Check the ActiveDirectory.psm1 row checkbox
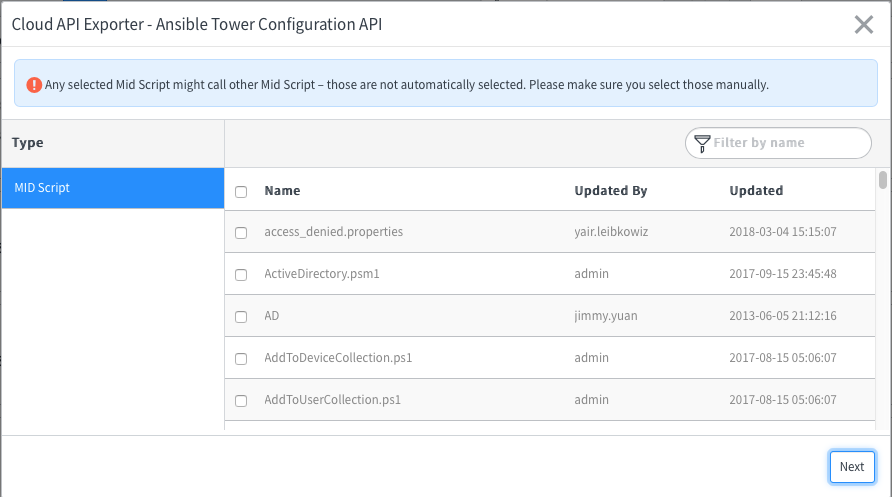This screenshot has height=497, width=892. 241,275
